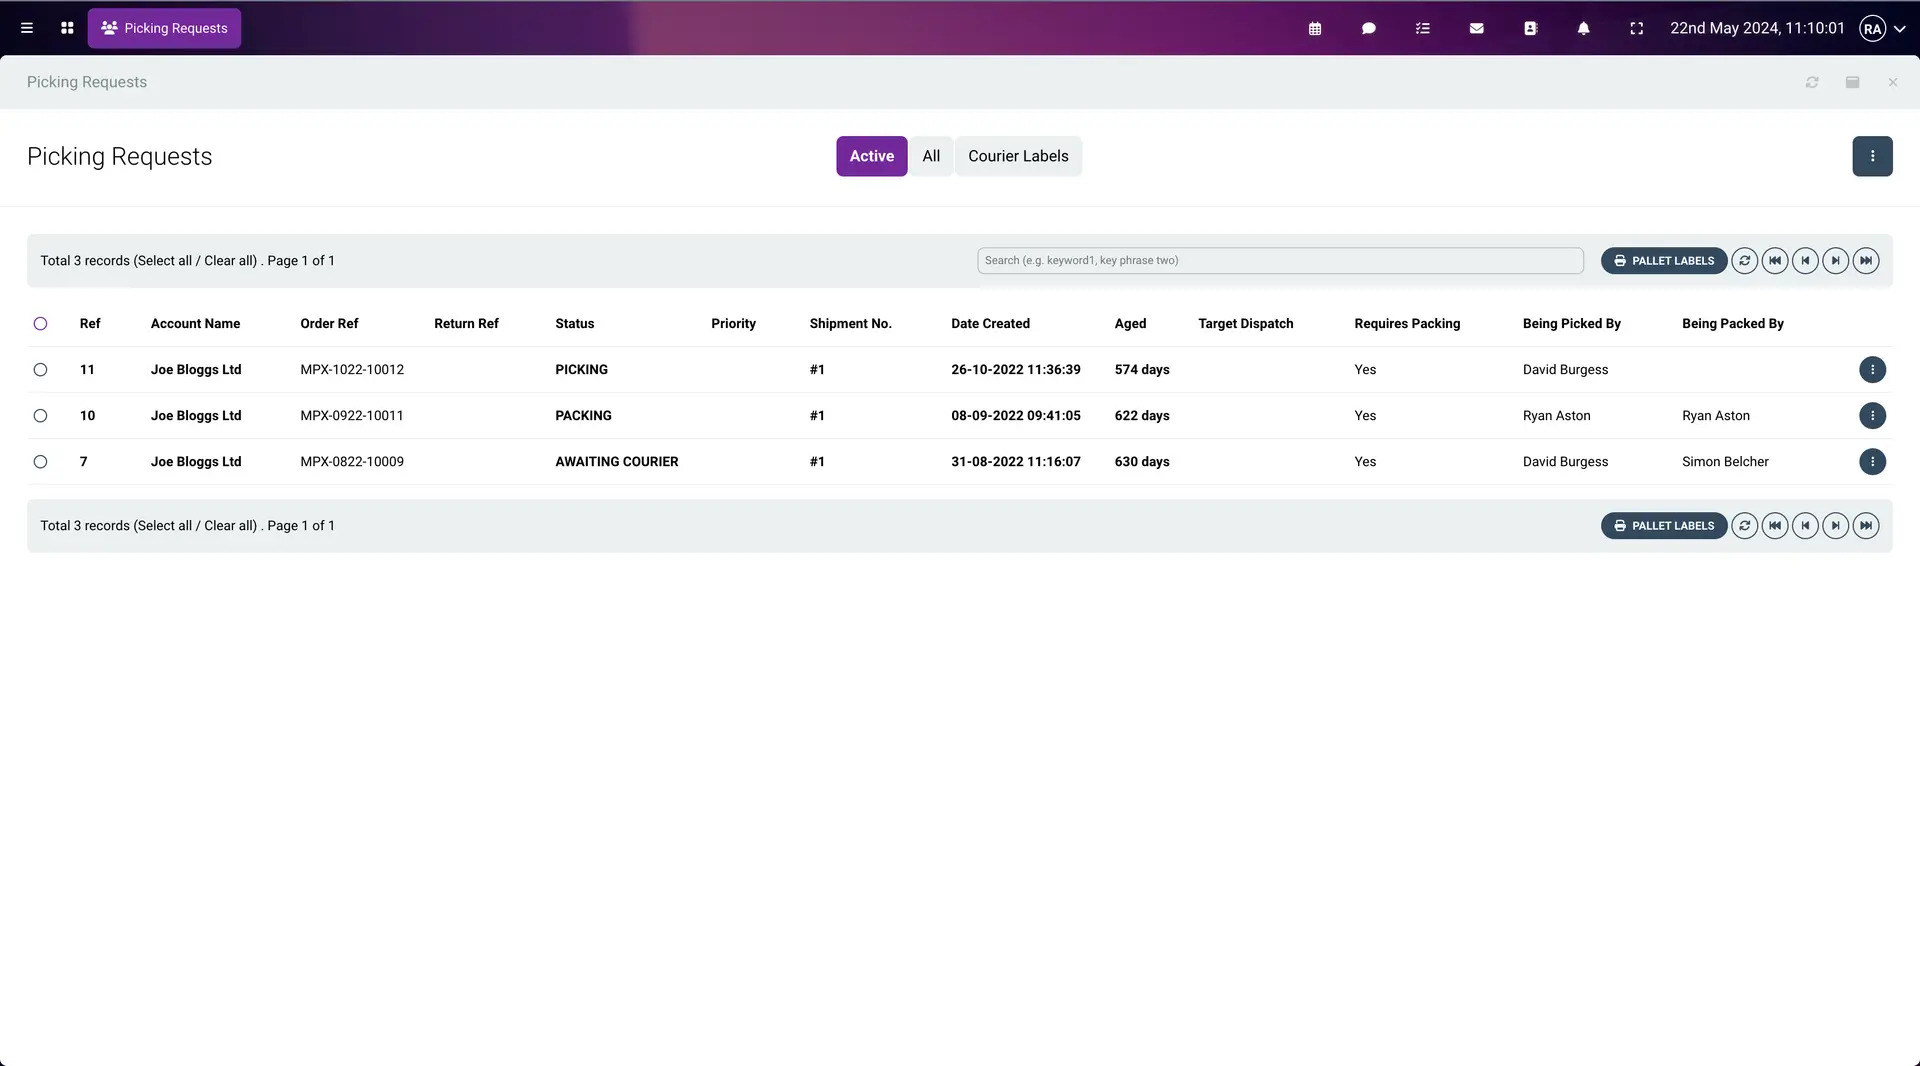Select the row with Ref 11

[x=40, y=370]
